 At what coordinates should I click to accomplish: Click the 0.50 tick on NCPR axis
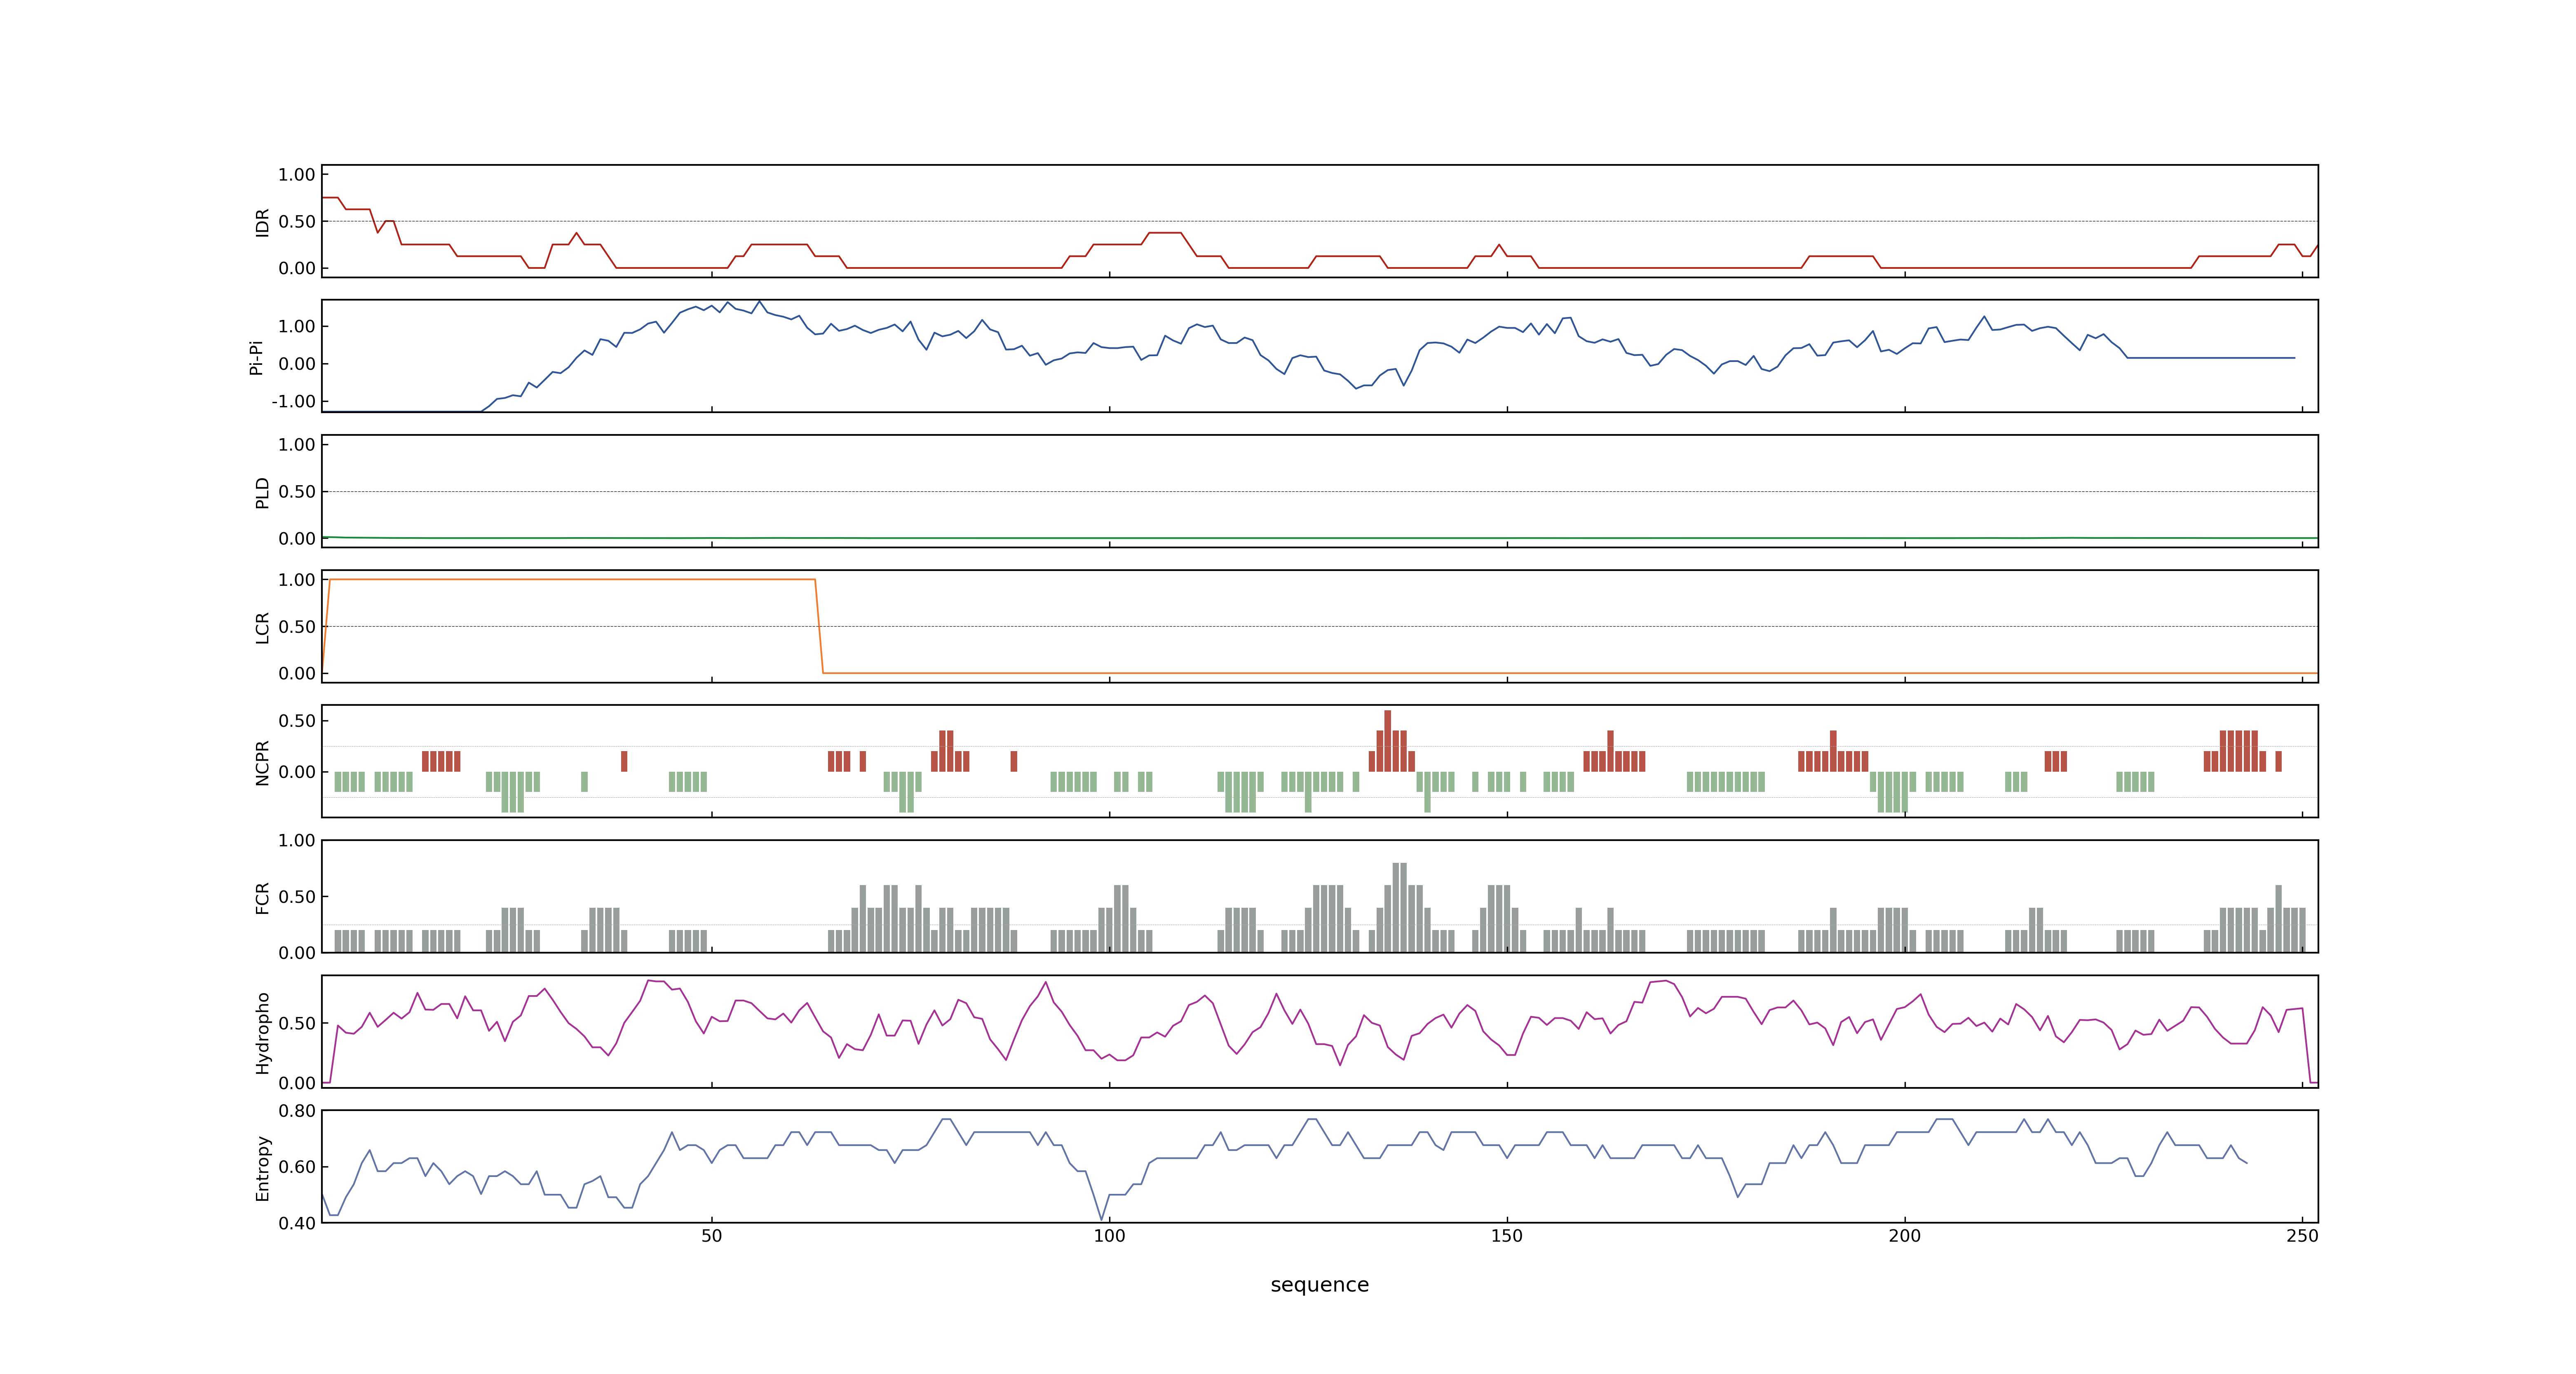click(297, 721)
